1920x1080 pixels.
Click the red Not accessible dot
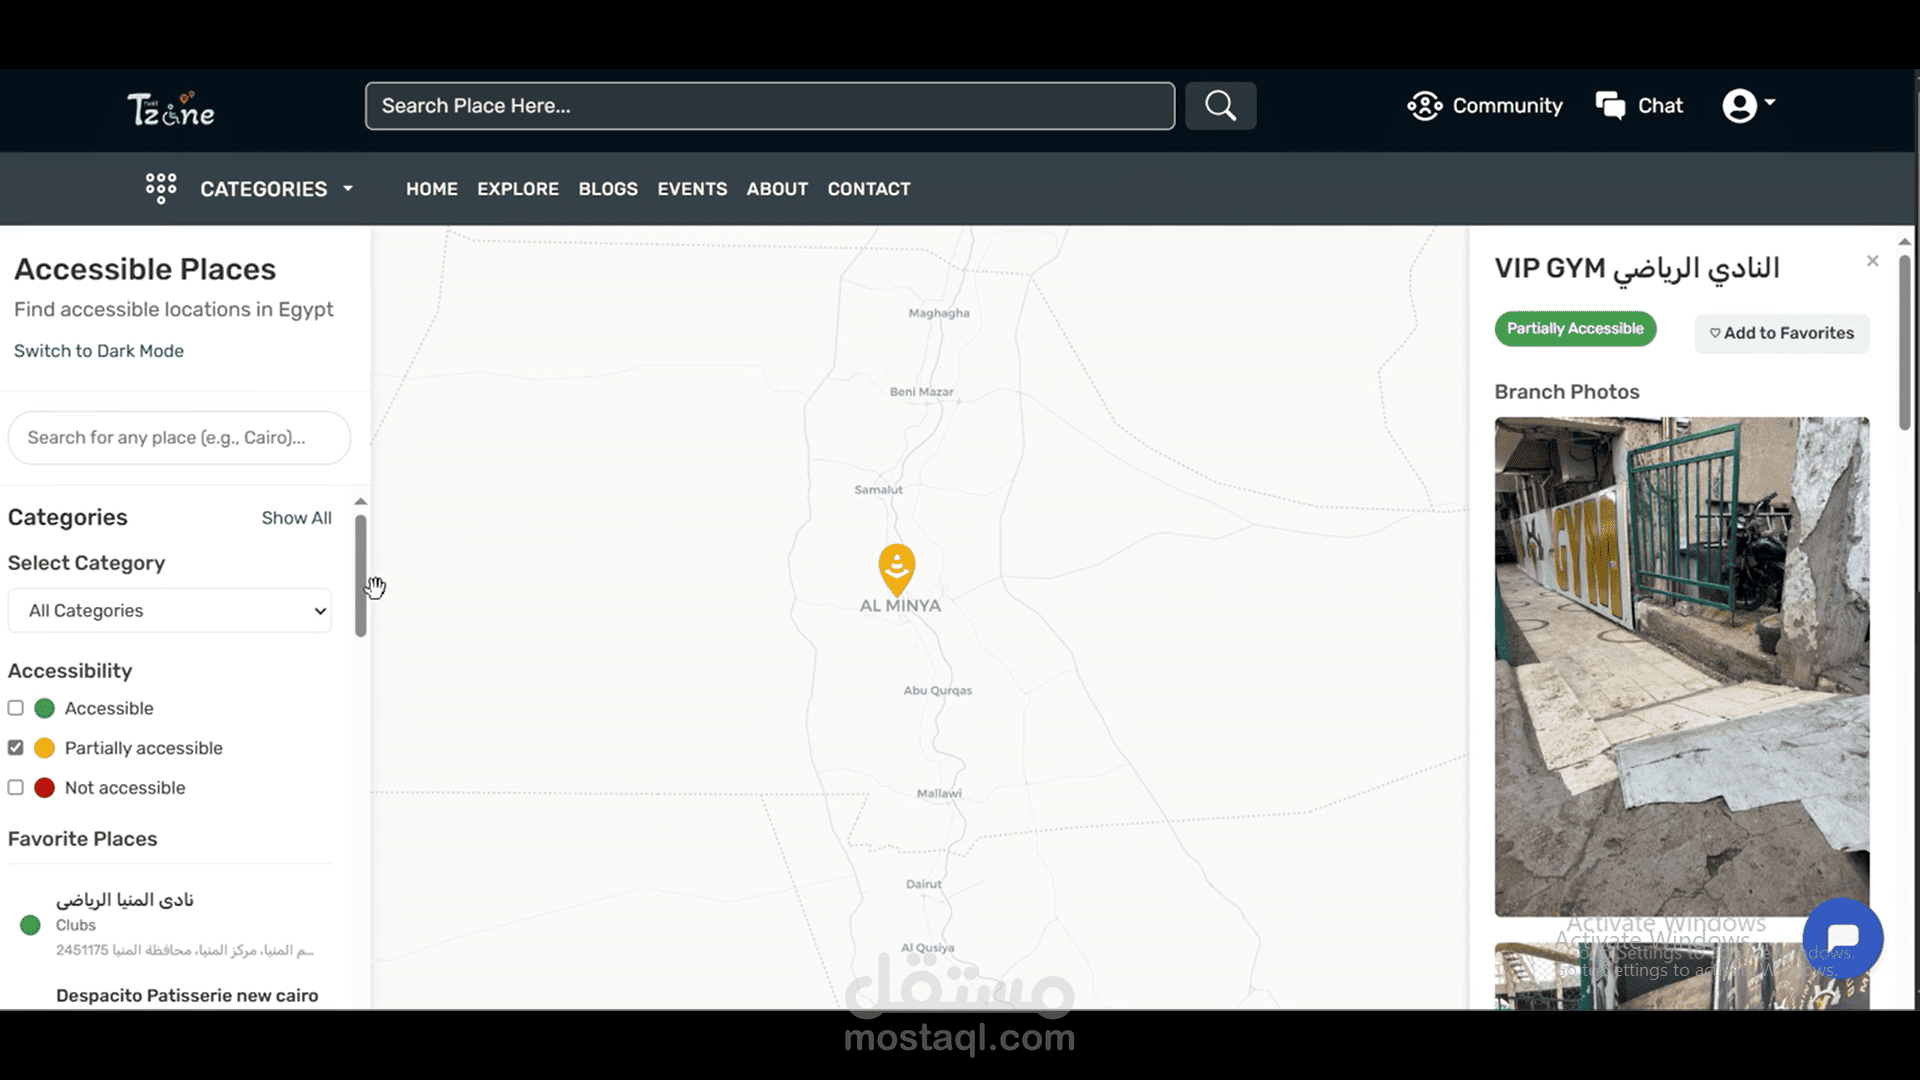point(44,788)
